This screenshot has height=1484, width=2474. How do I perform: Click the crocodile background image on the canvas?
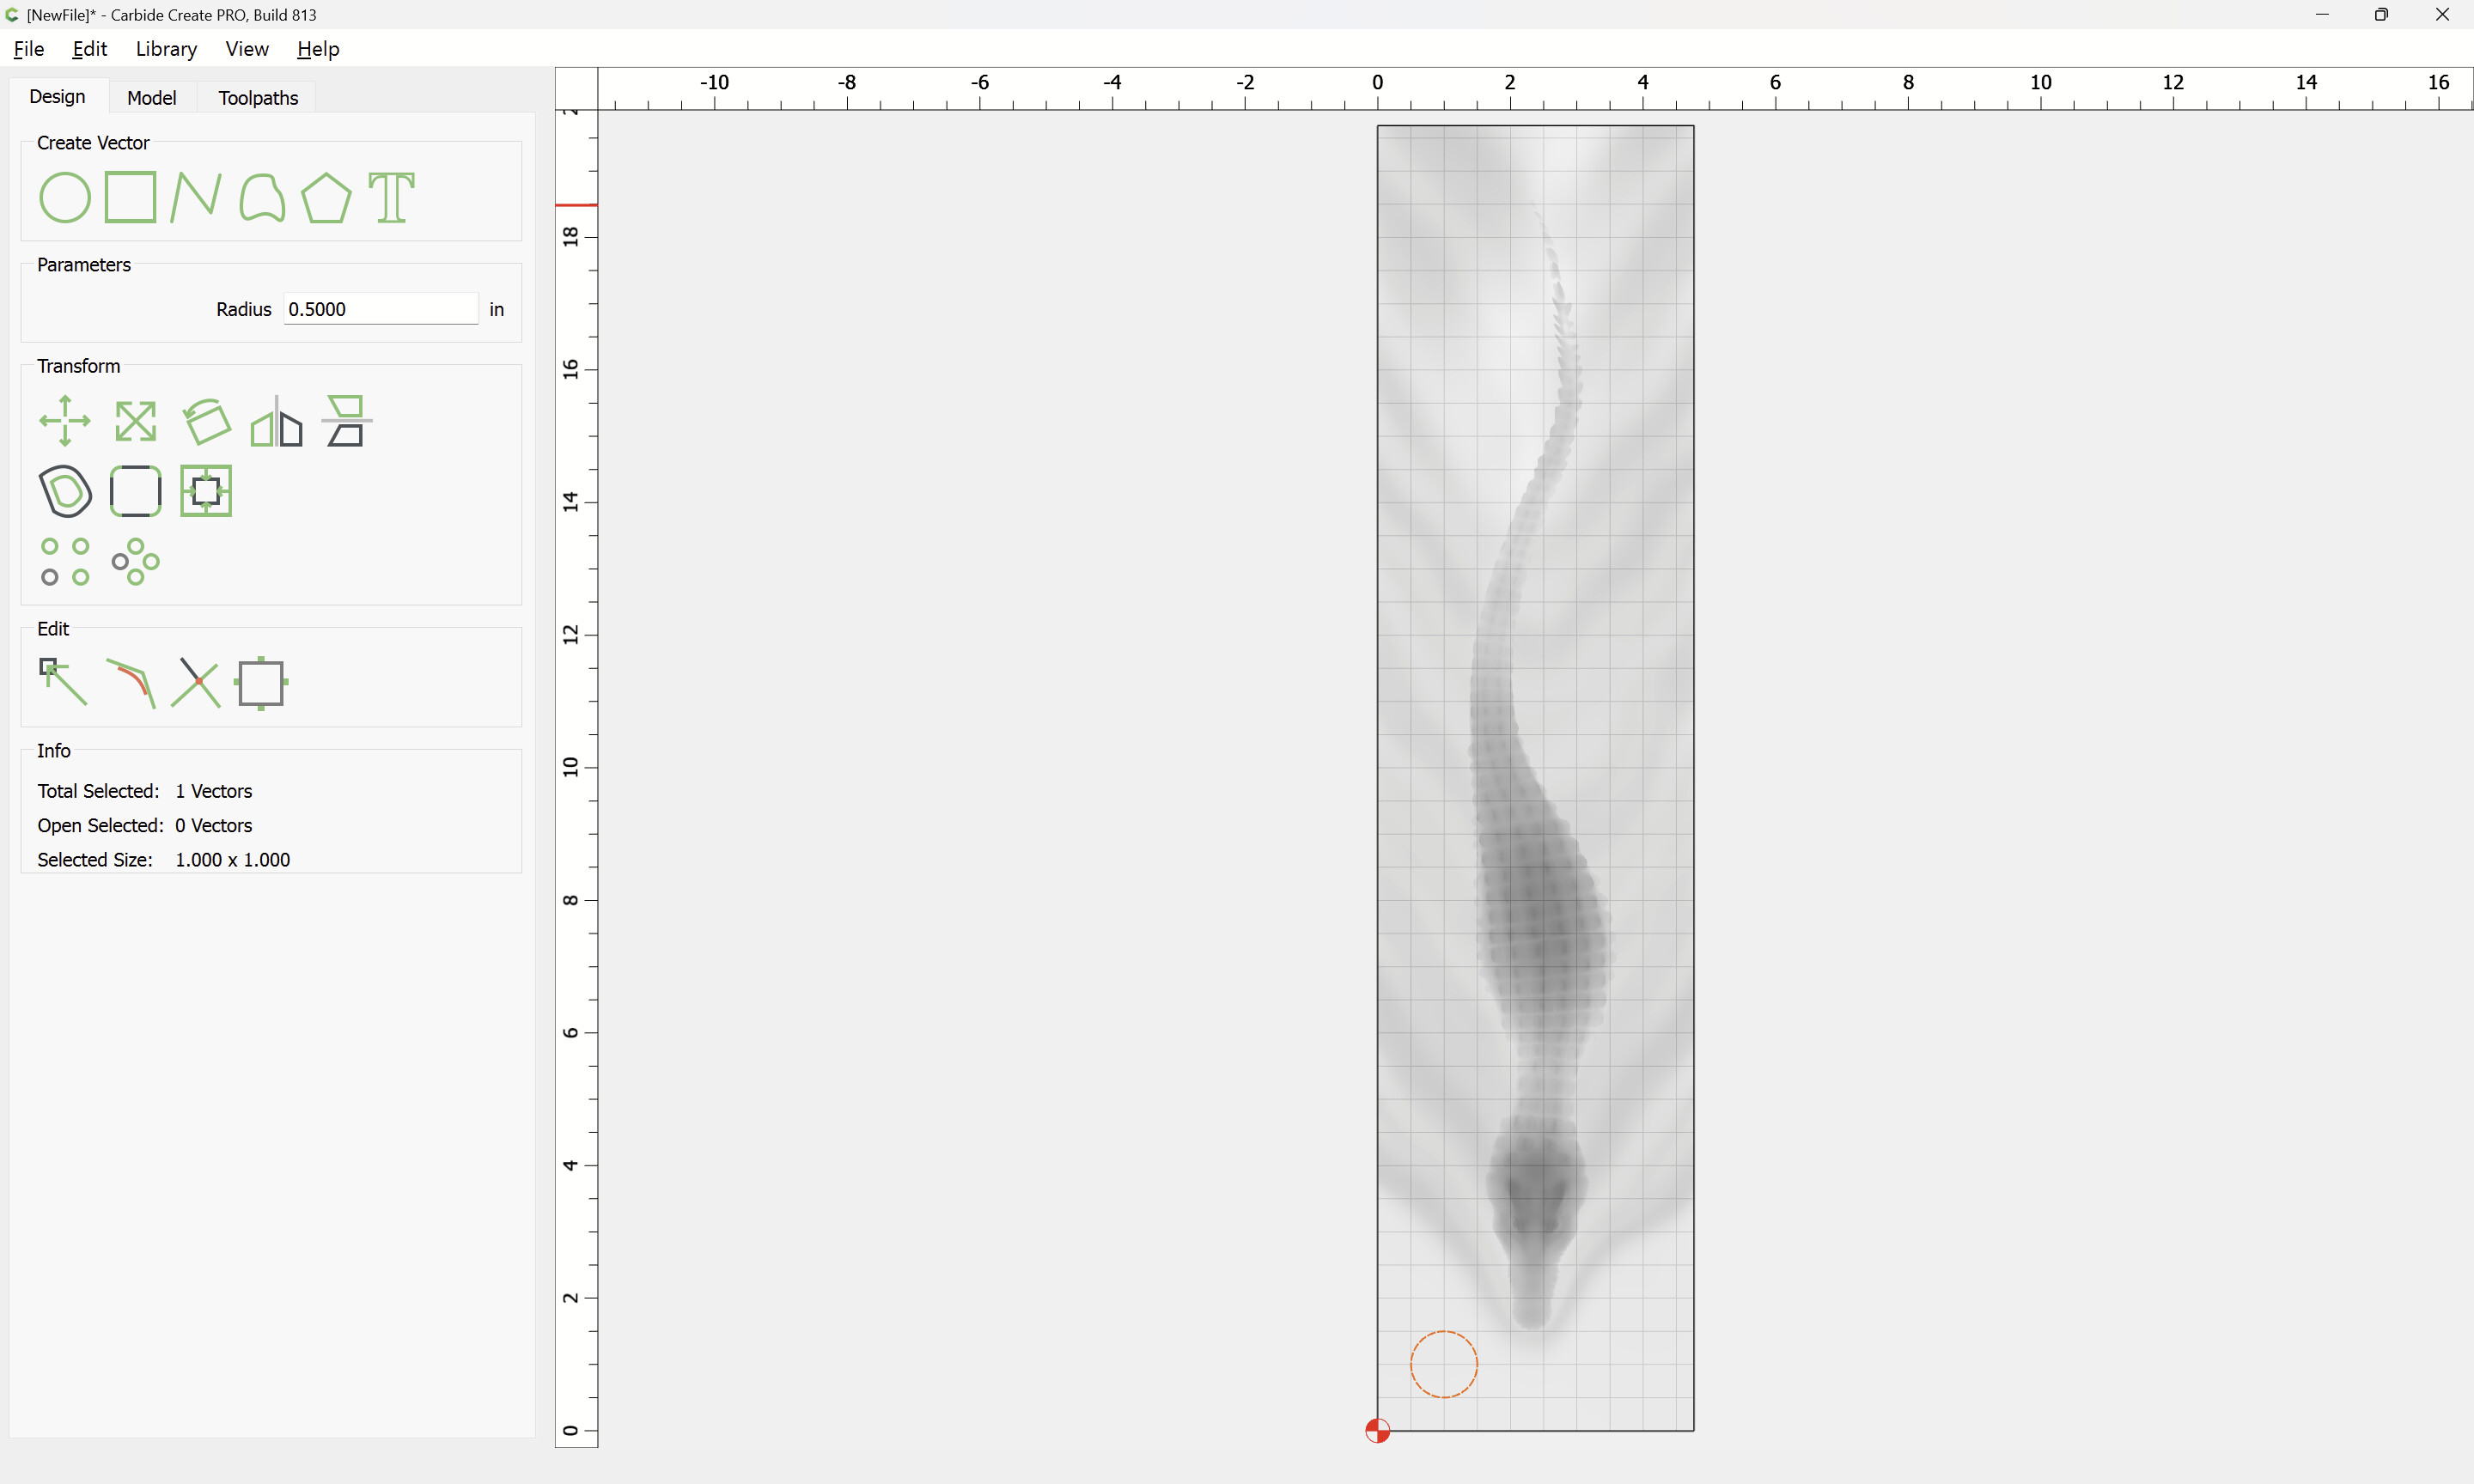click(1535, 777)
